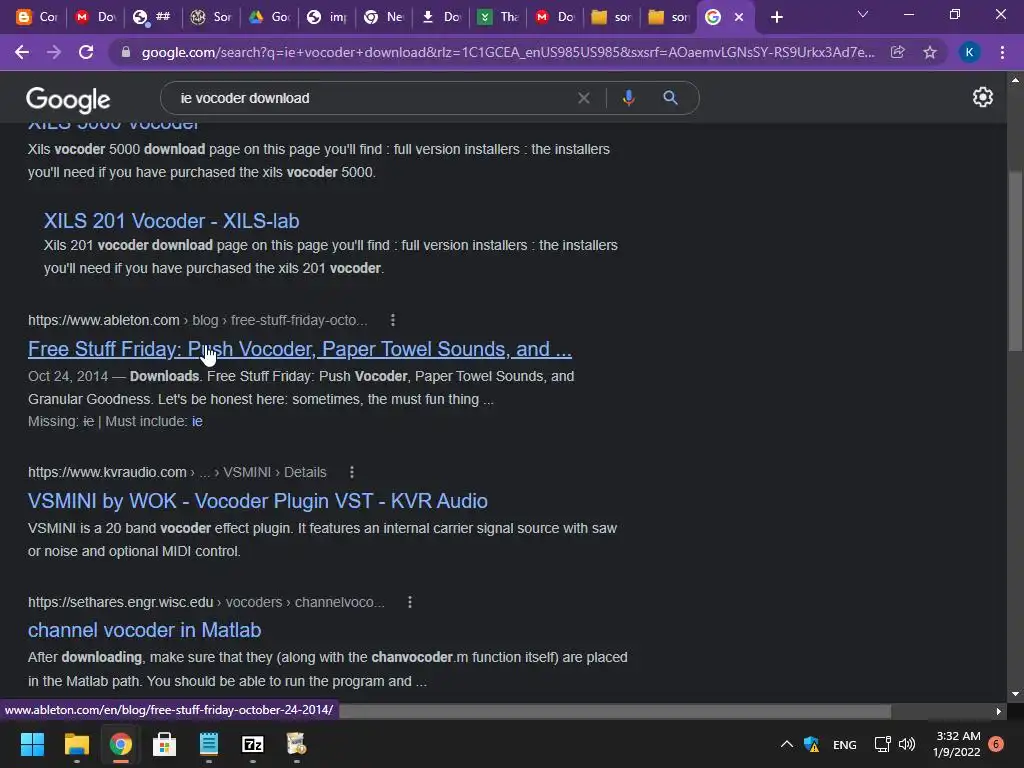The image size is (1024, 768).
Task: Switch to the Blogger 'Cor' tab
Action: [x=36, y=17]
